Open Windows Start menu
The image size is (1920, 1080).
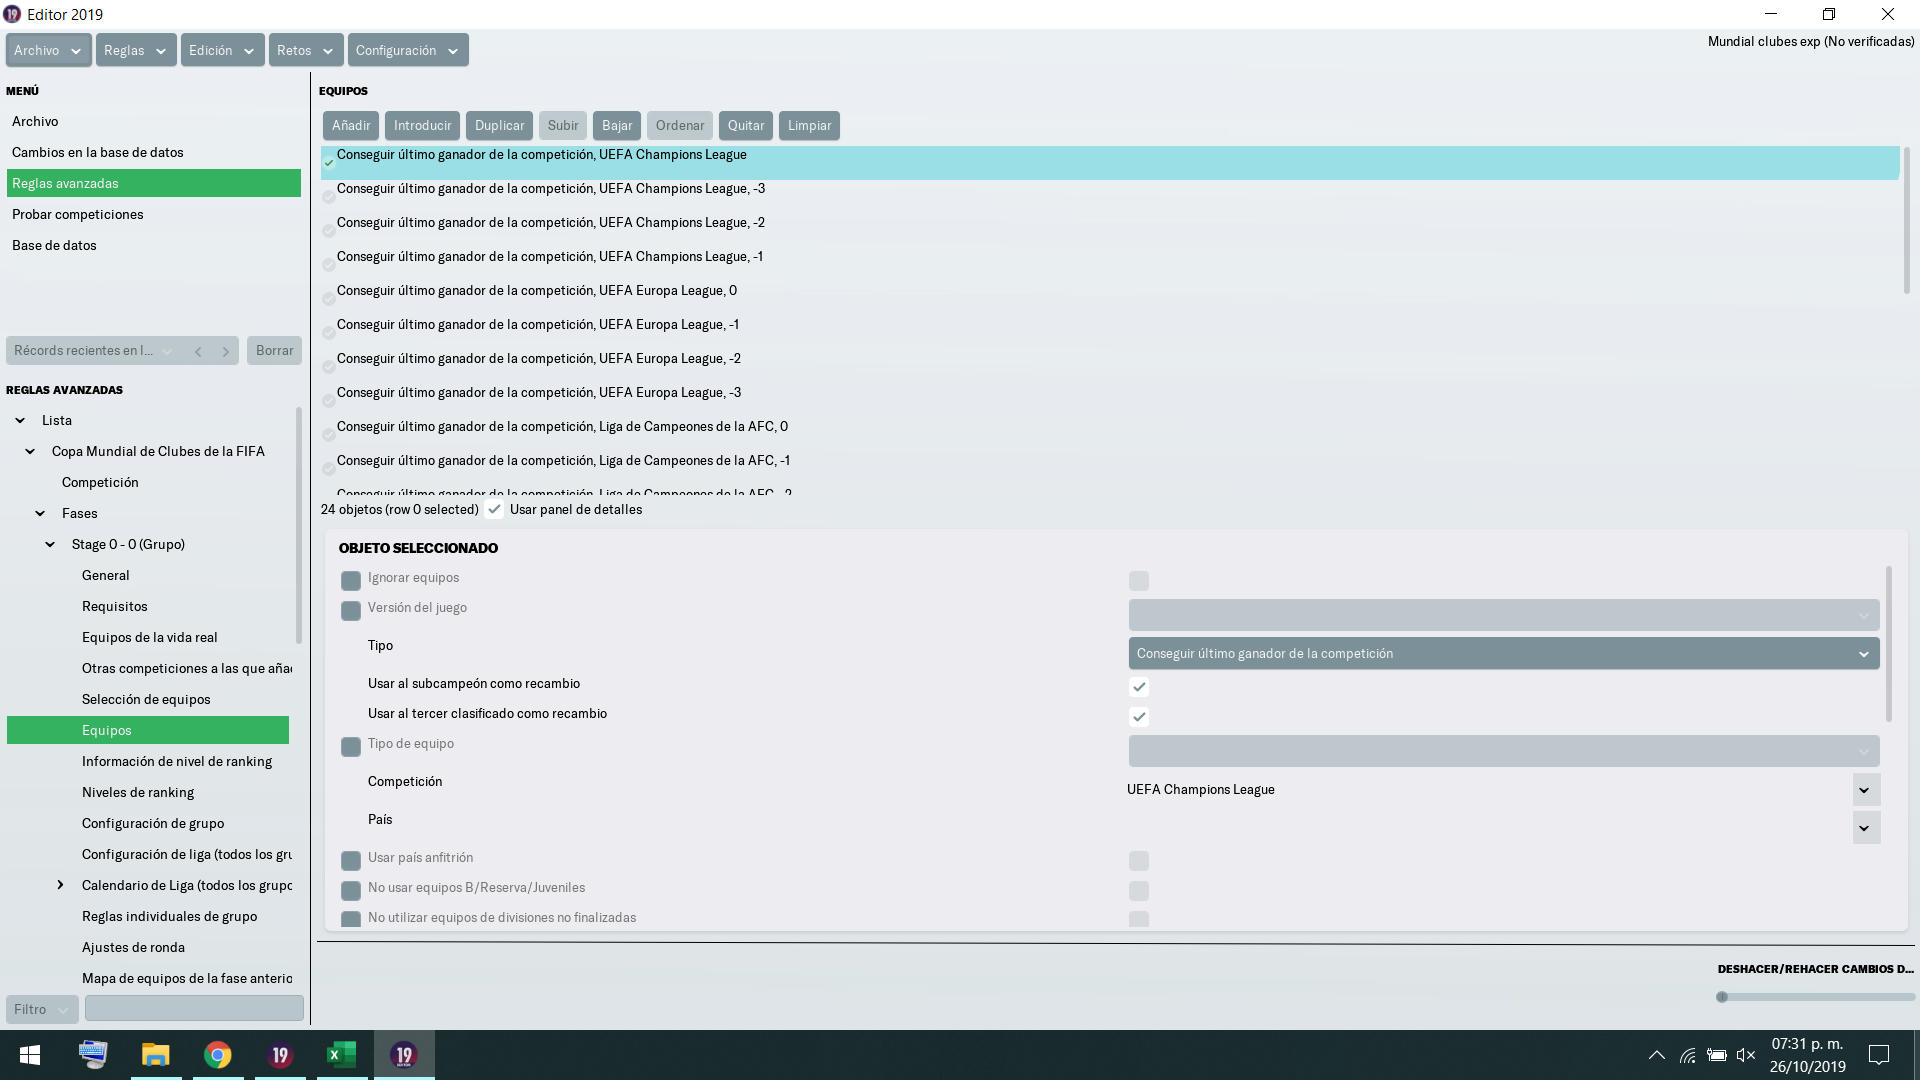click(x=30, y=1055)
